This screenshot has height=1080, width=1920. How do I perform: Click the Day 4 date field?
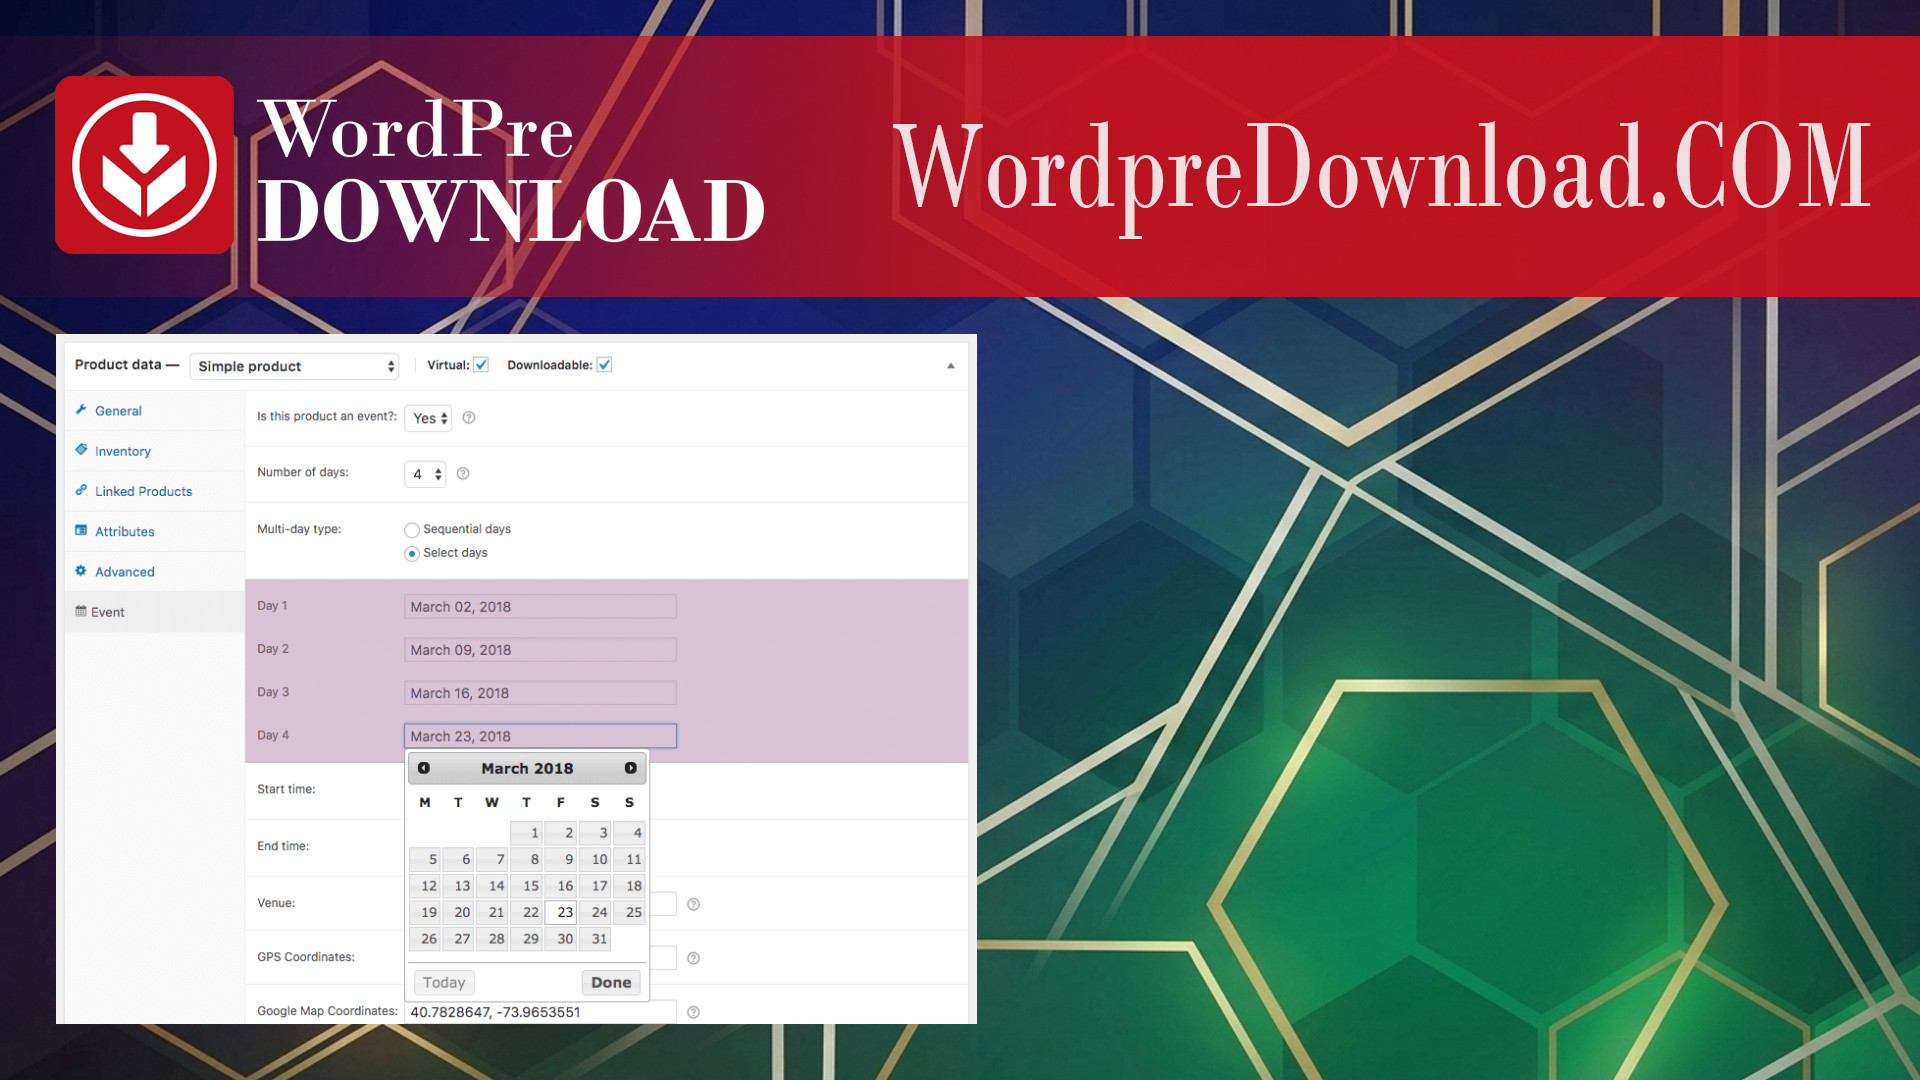tap(540, 736)
